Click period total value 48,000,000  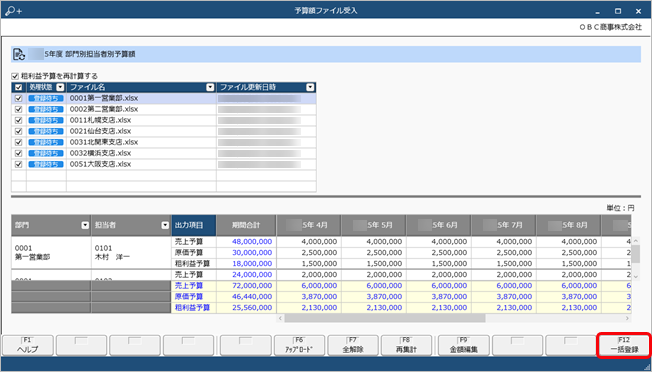pyautogui.click(x=252, y=241)
